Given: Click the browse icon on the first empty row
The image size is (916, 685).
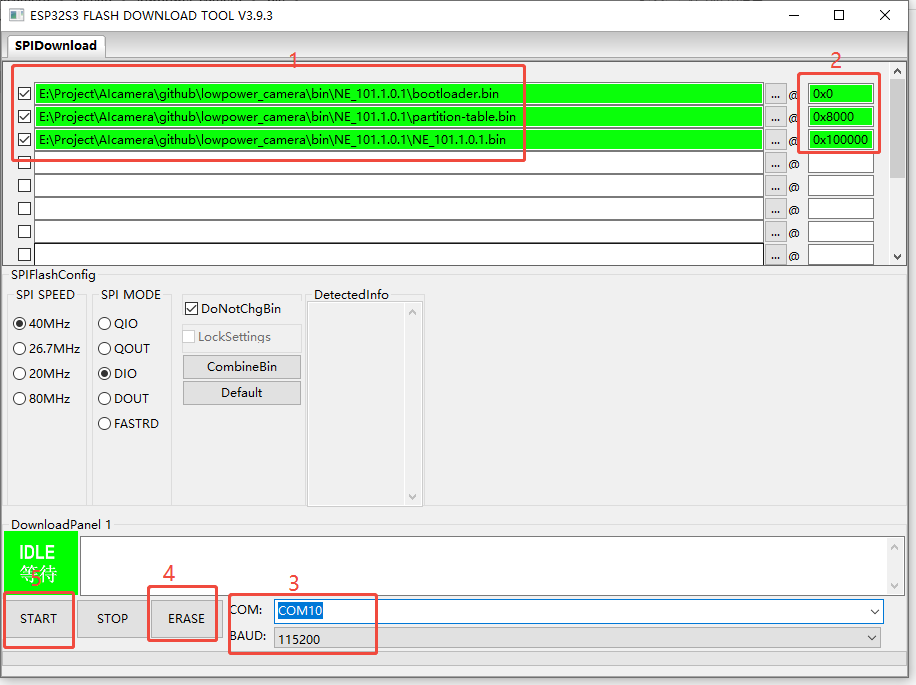Looking at the screenshot, I should click(776, 162).
